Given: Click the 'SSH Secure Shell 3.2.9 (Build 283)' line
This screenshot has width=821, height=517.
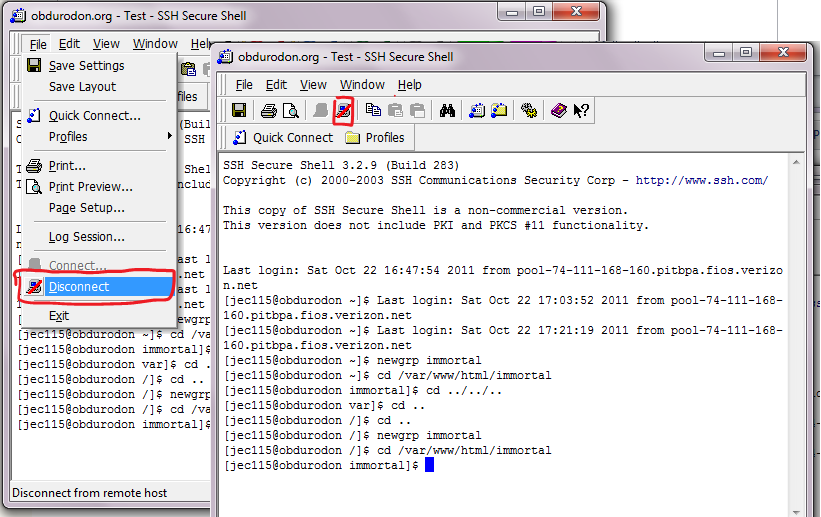Looking at the screenshot, I should [341, 165].
